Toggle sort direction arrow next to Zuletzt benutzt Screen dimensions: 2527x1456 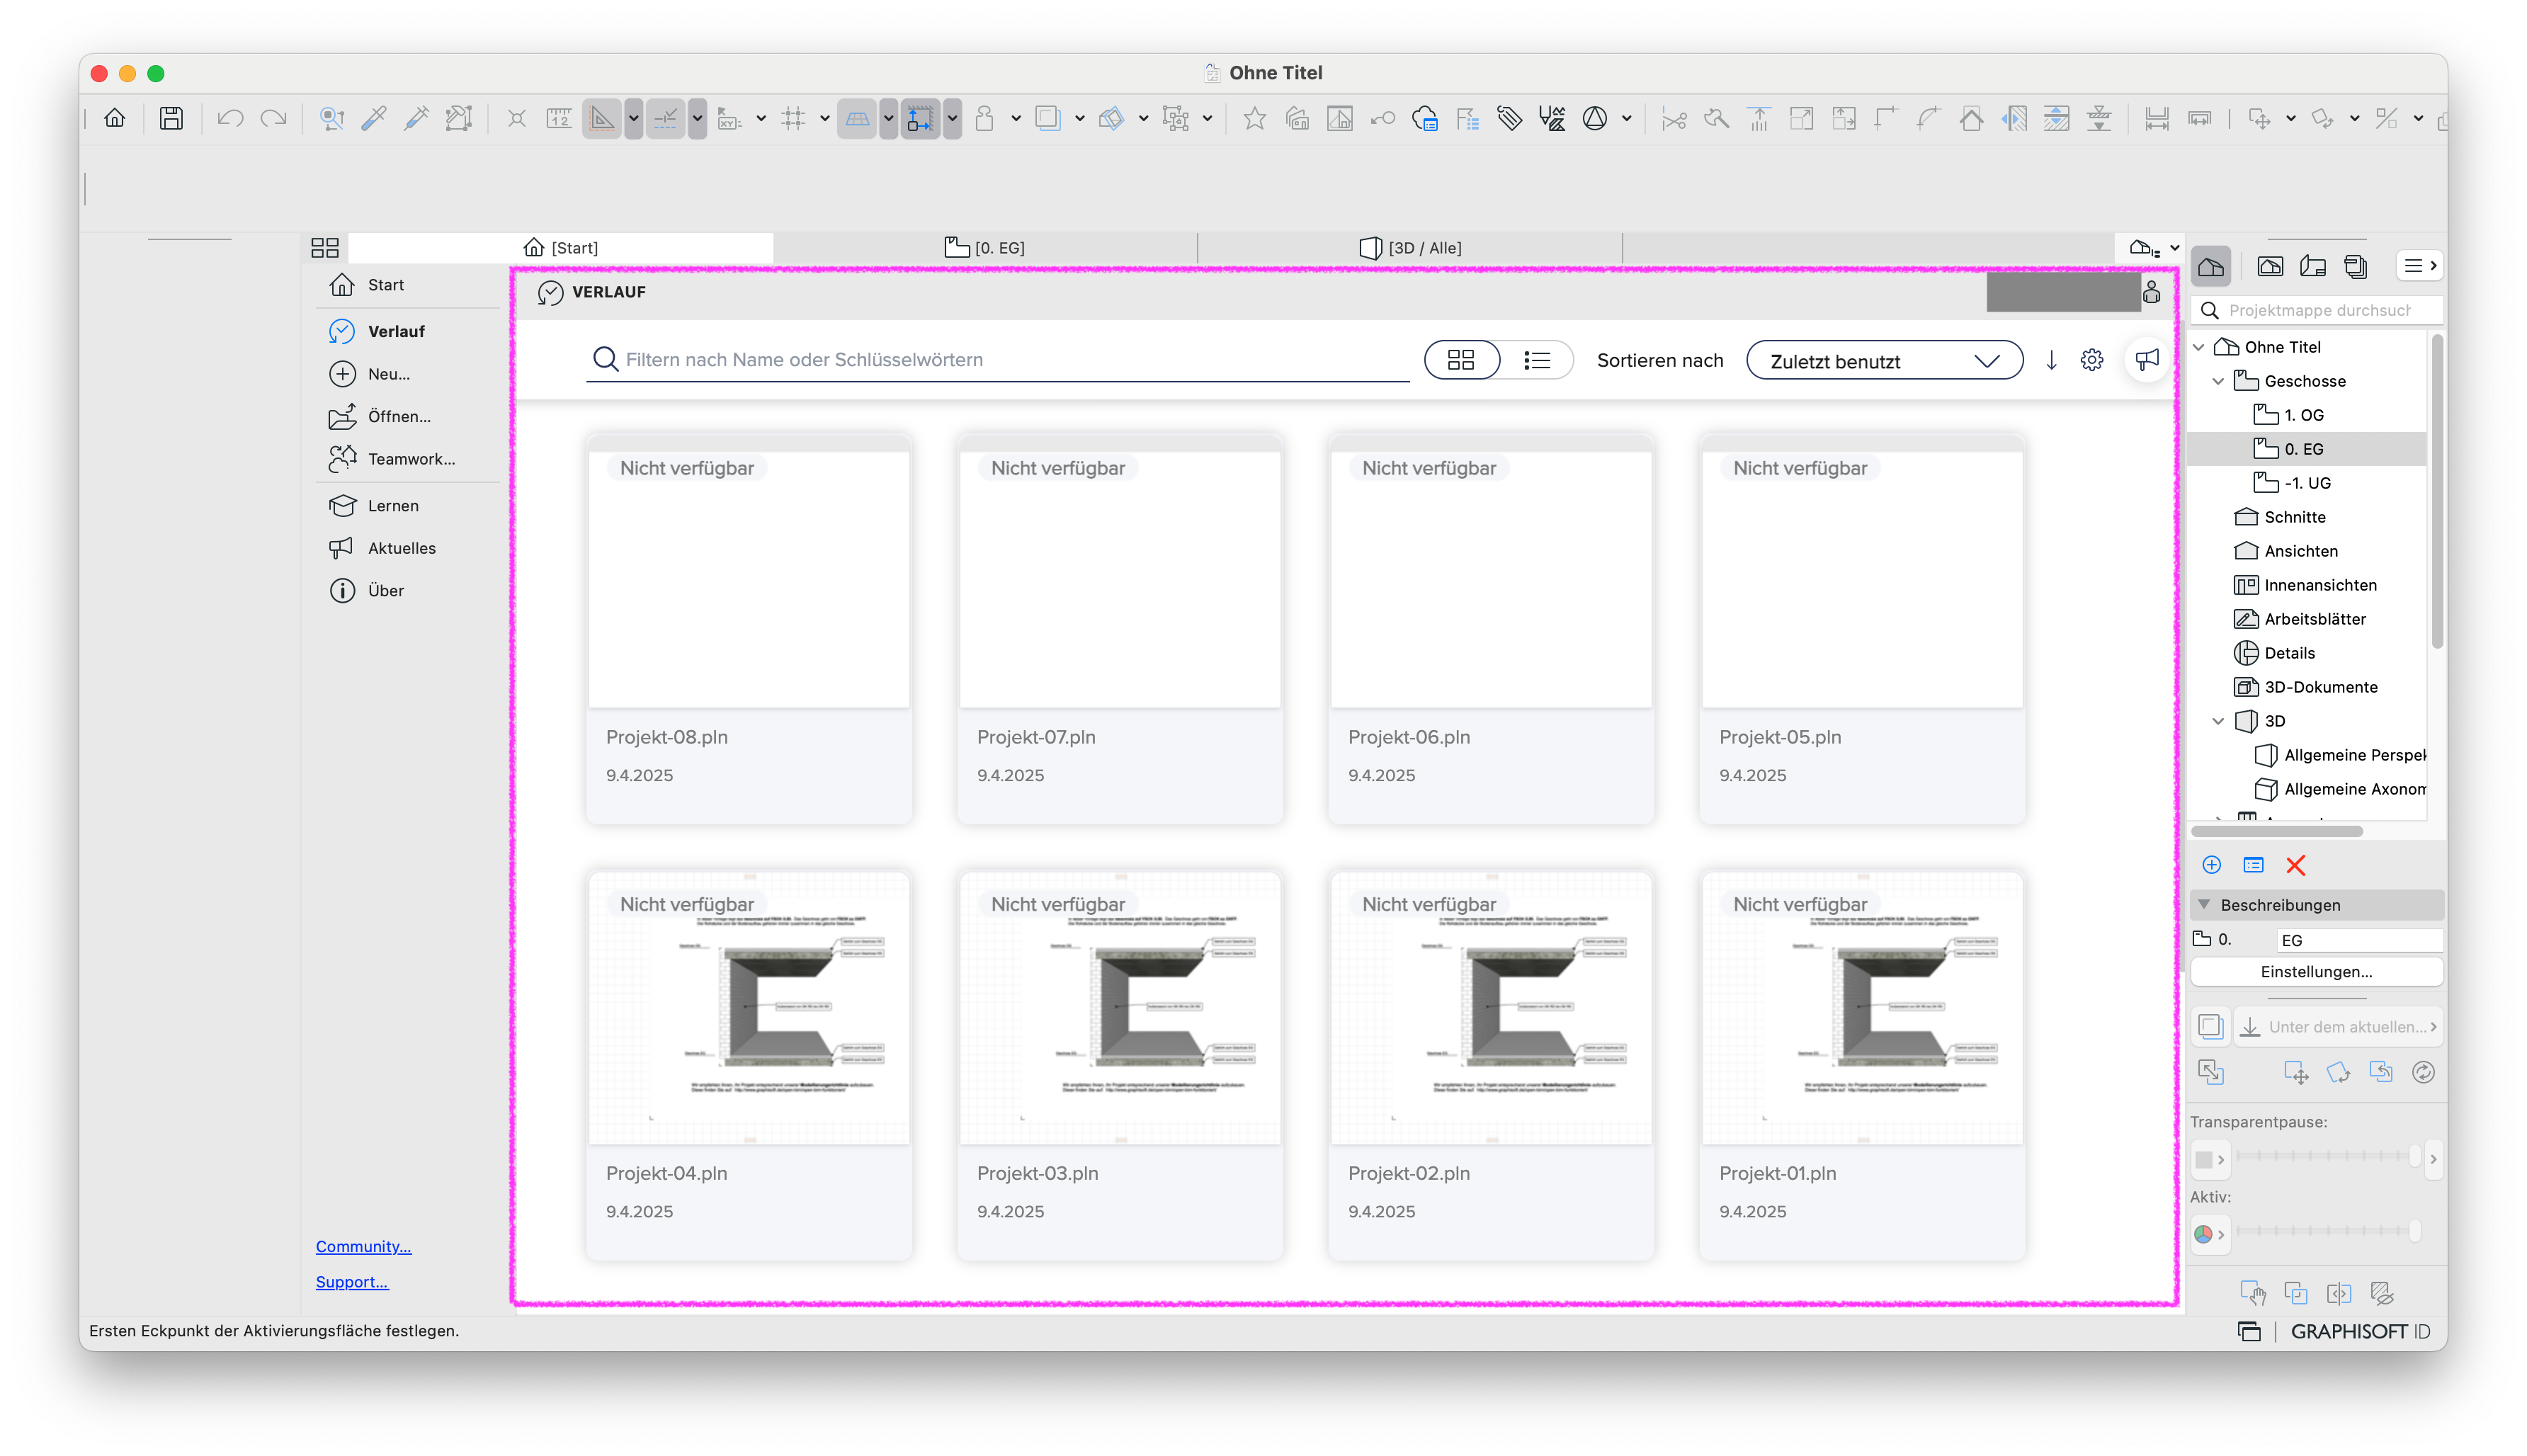[2051, 360]
